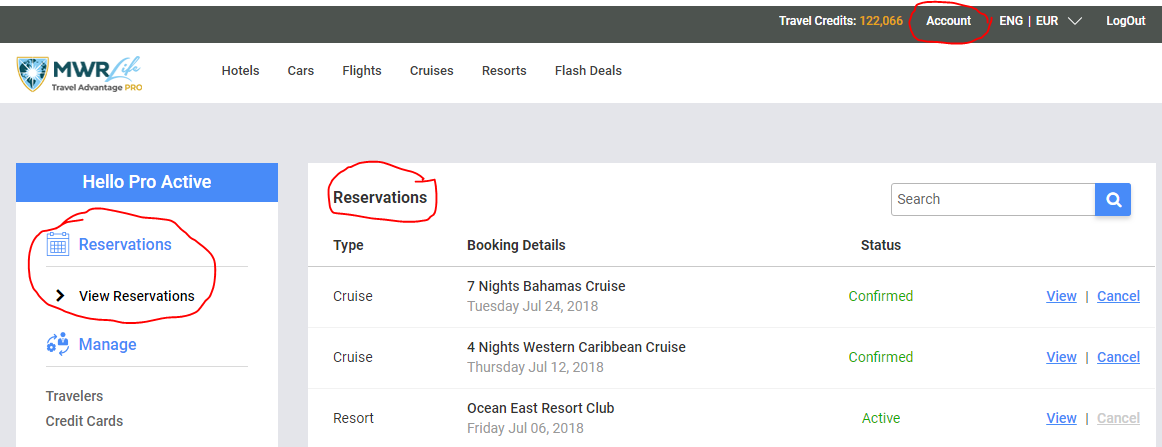Cancel the 4 Nights Western Caribbean Cruise
Viewport: 1162px width, 447px height.
tap(1118, 357)
